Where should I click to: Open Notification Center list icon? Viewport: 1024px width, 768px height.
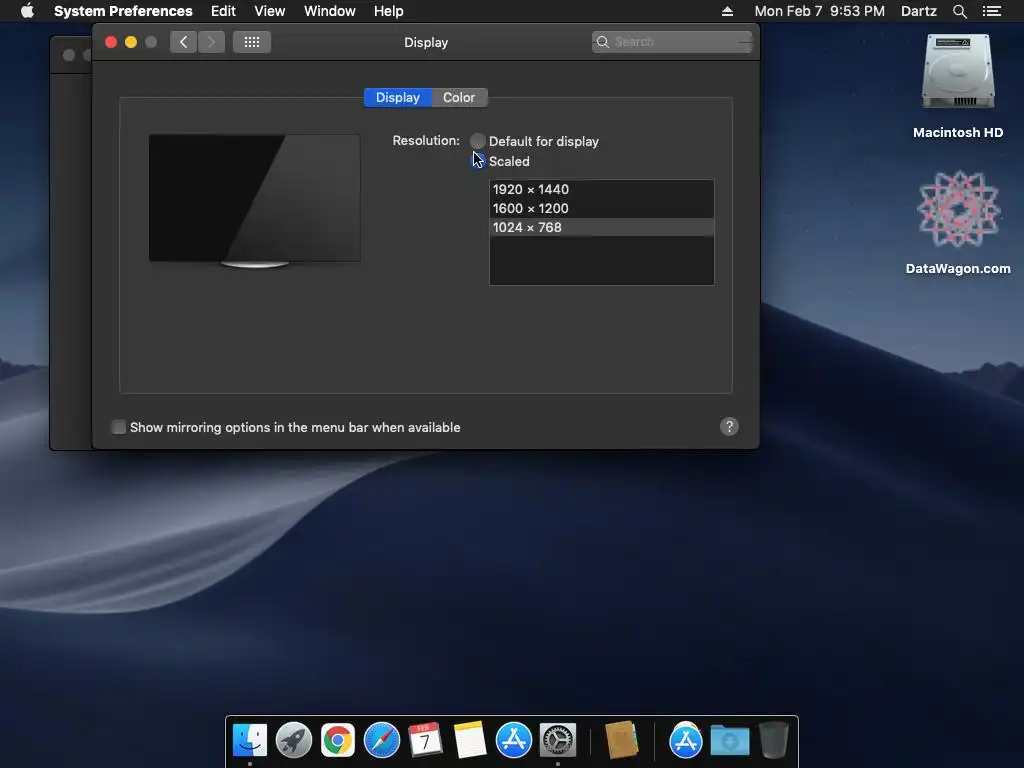pyautogui.click(x=991, y=11)
